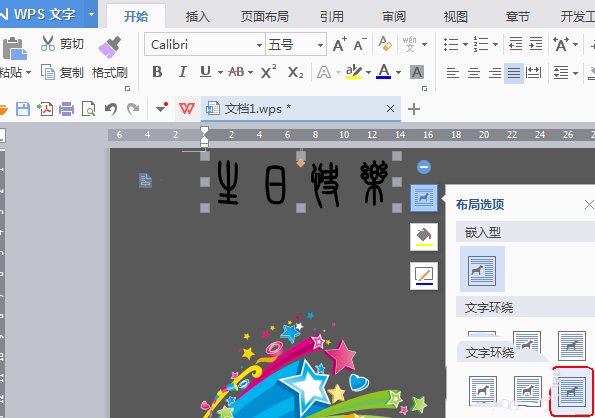Click the bullet list icon

451,44
